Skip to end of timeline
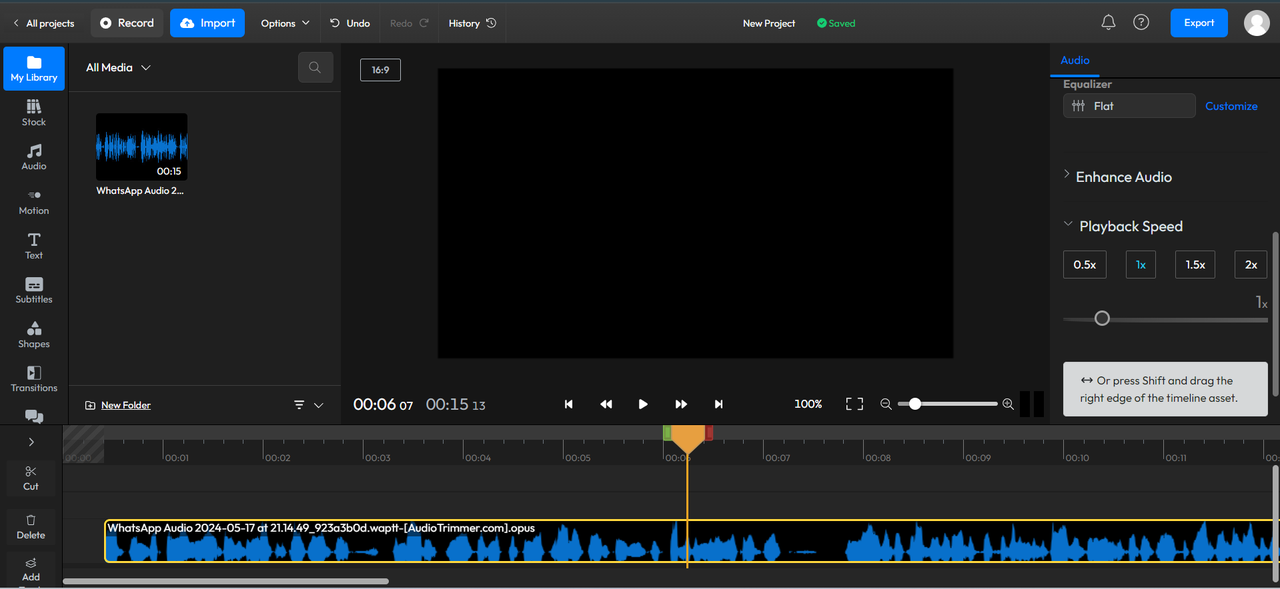Image resolution: width=1280 pixels, height=589 pixels. 718,404
